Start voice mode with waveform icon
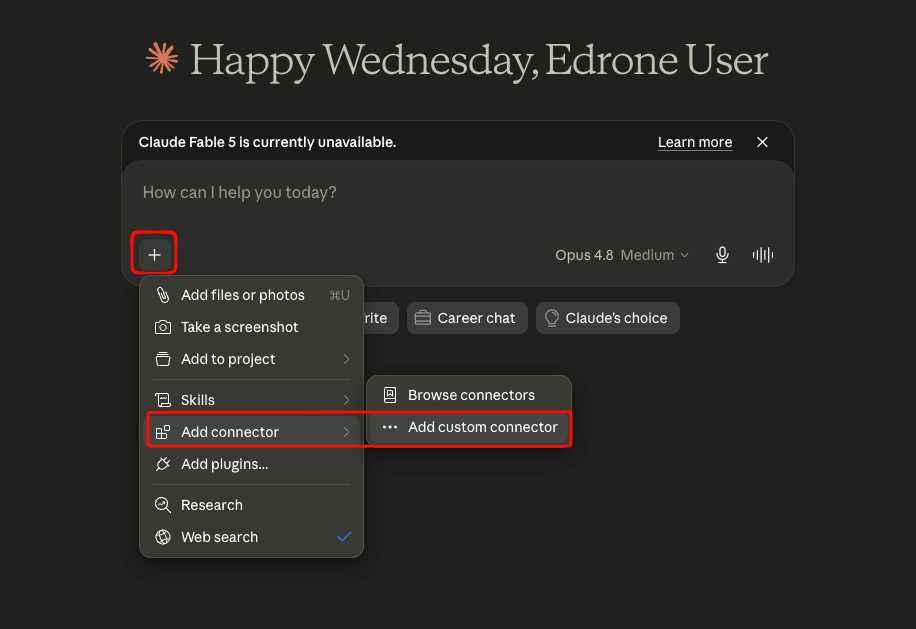Viewport: 916px width, 629px height. click(762, 255)
